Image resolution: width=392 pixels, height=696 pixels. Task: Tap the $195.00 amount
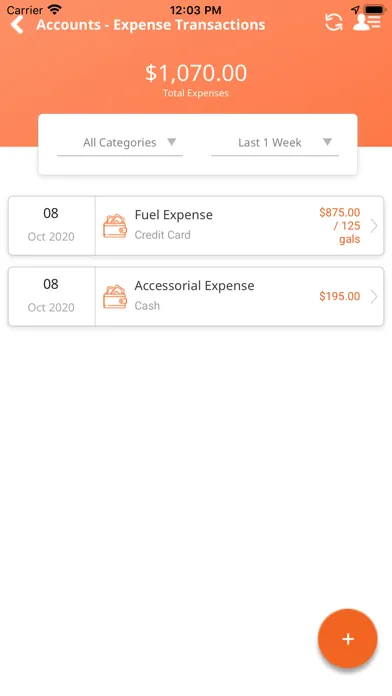[340, 296]
